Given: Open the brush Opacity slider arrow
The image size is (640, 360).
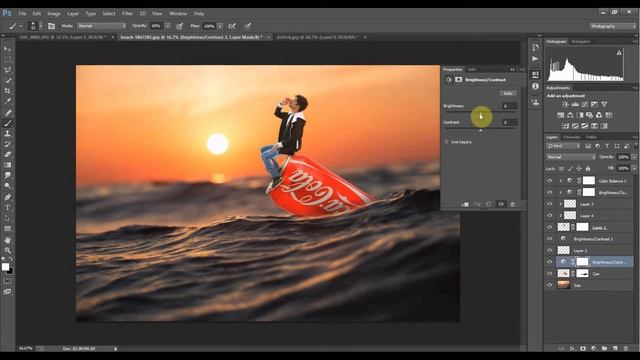Looking at the screenshot, I should 167,26.
